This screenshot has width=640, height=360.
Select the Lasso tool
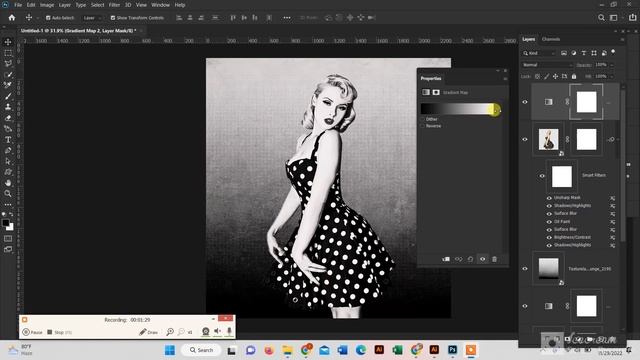point(8,64)
